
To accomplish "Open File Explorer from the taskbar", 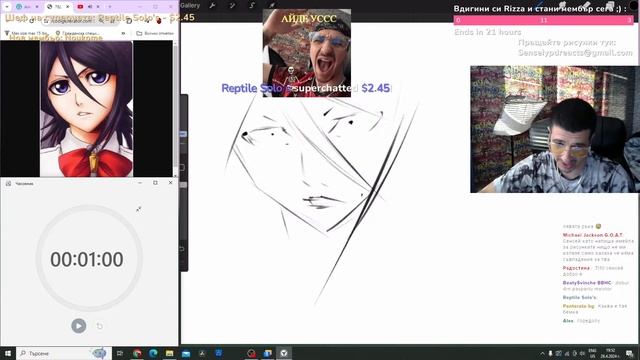I will (x=170, y=353).
